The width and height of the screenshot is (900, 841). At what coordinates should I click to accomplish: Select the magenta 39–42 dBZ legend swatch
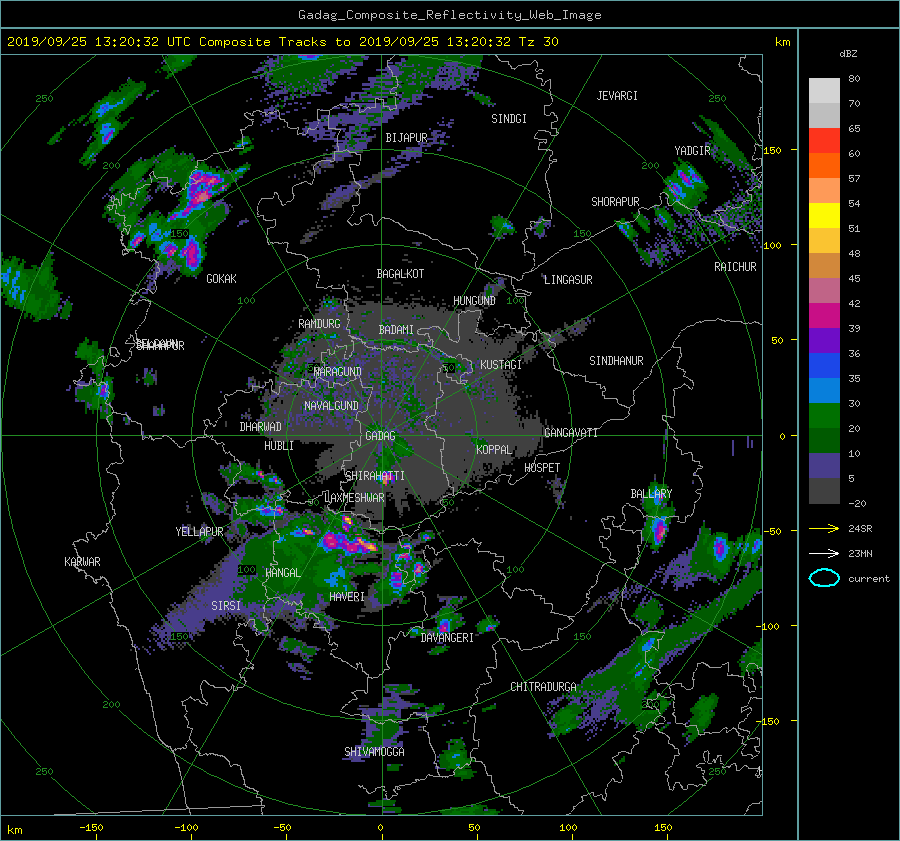click(x=824, y=315)
